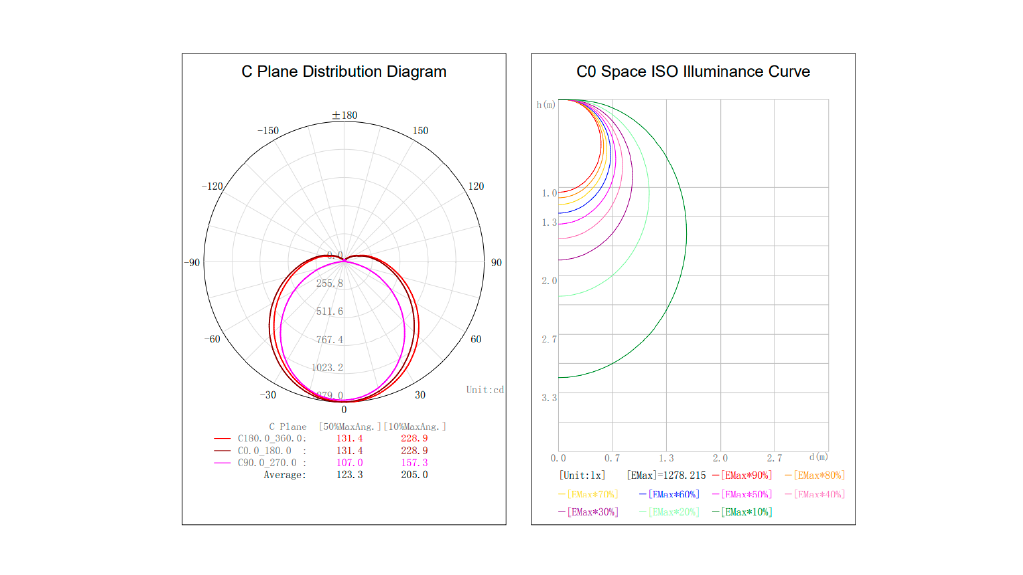This screenshot has width=1023, height=575.
Task: Click the [EMax]=1278.215 value label
Action: click(665, 475)
